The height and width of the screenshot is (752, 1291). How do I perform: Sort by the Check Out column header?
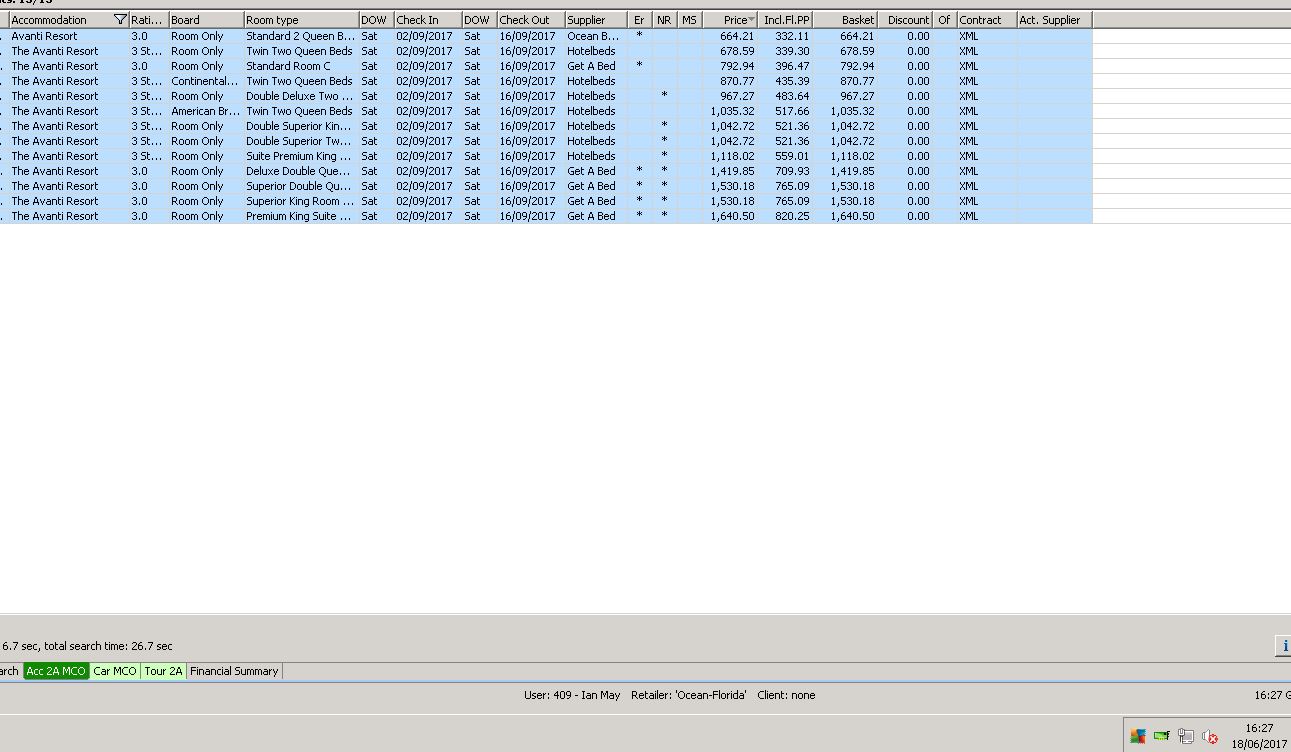click(530, 20)
